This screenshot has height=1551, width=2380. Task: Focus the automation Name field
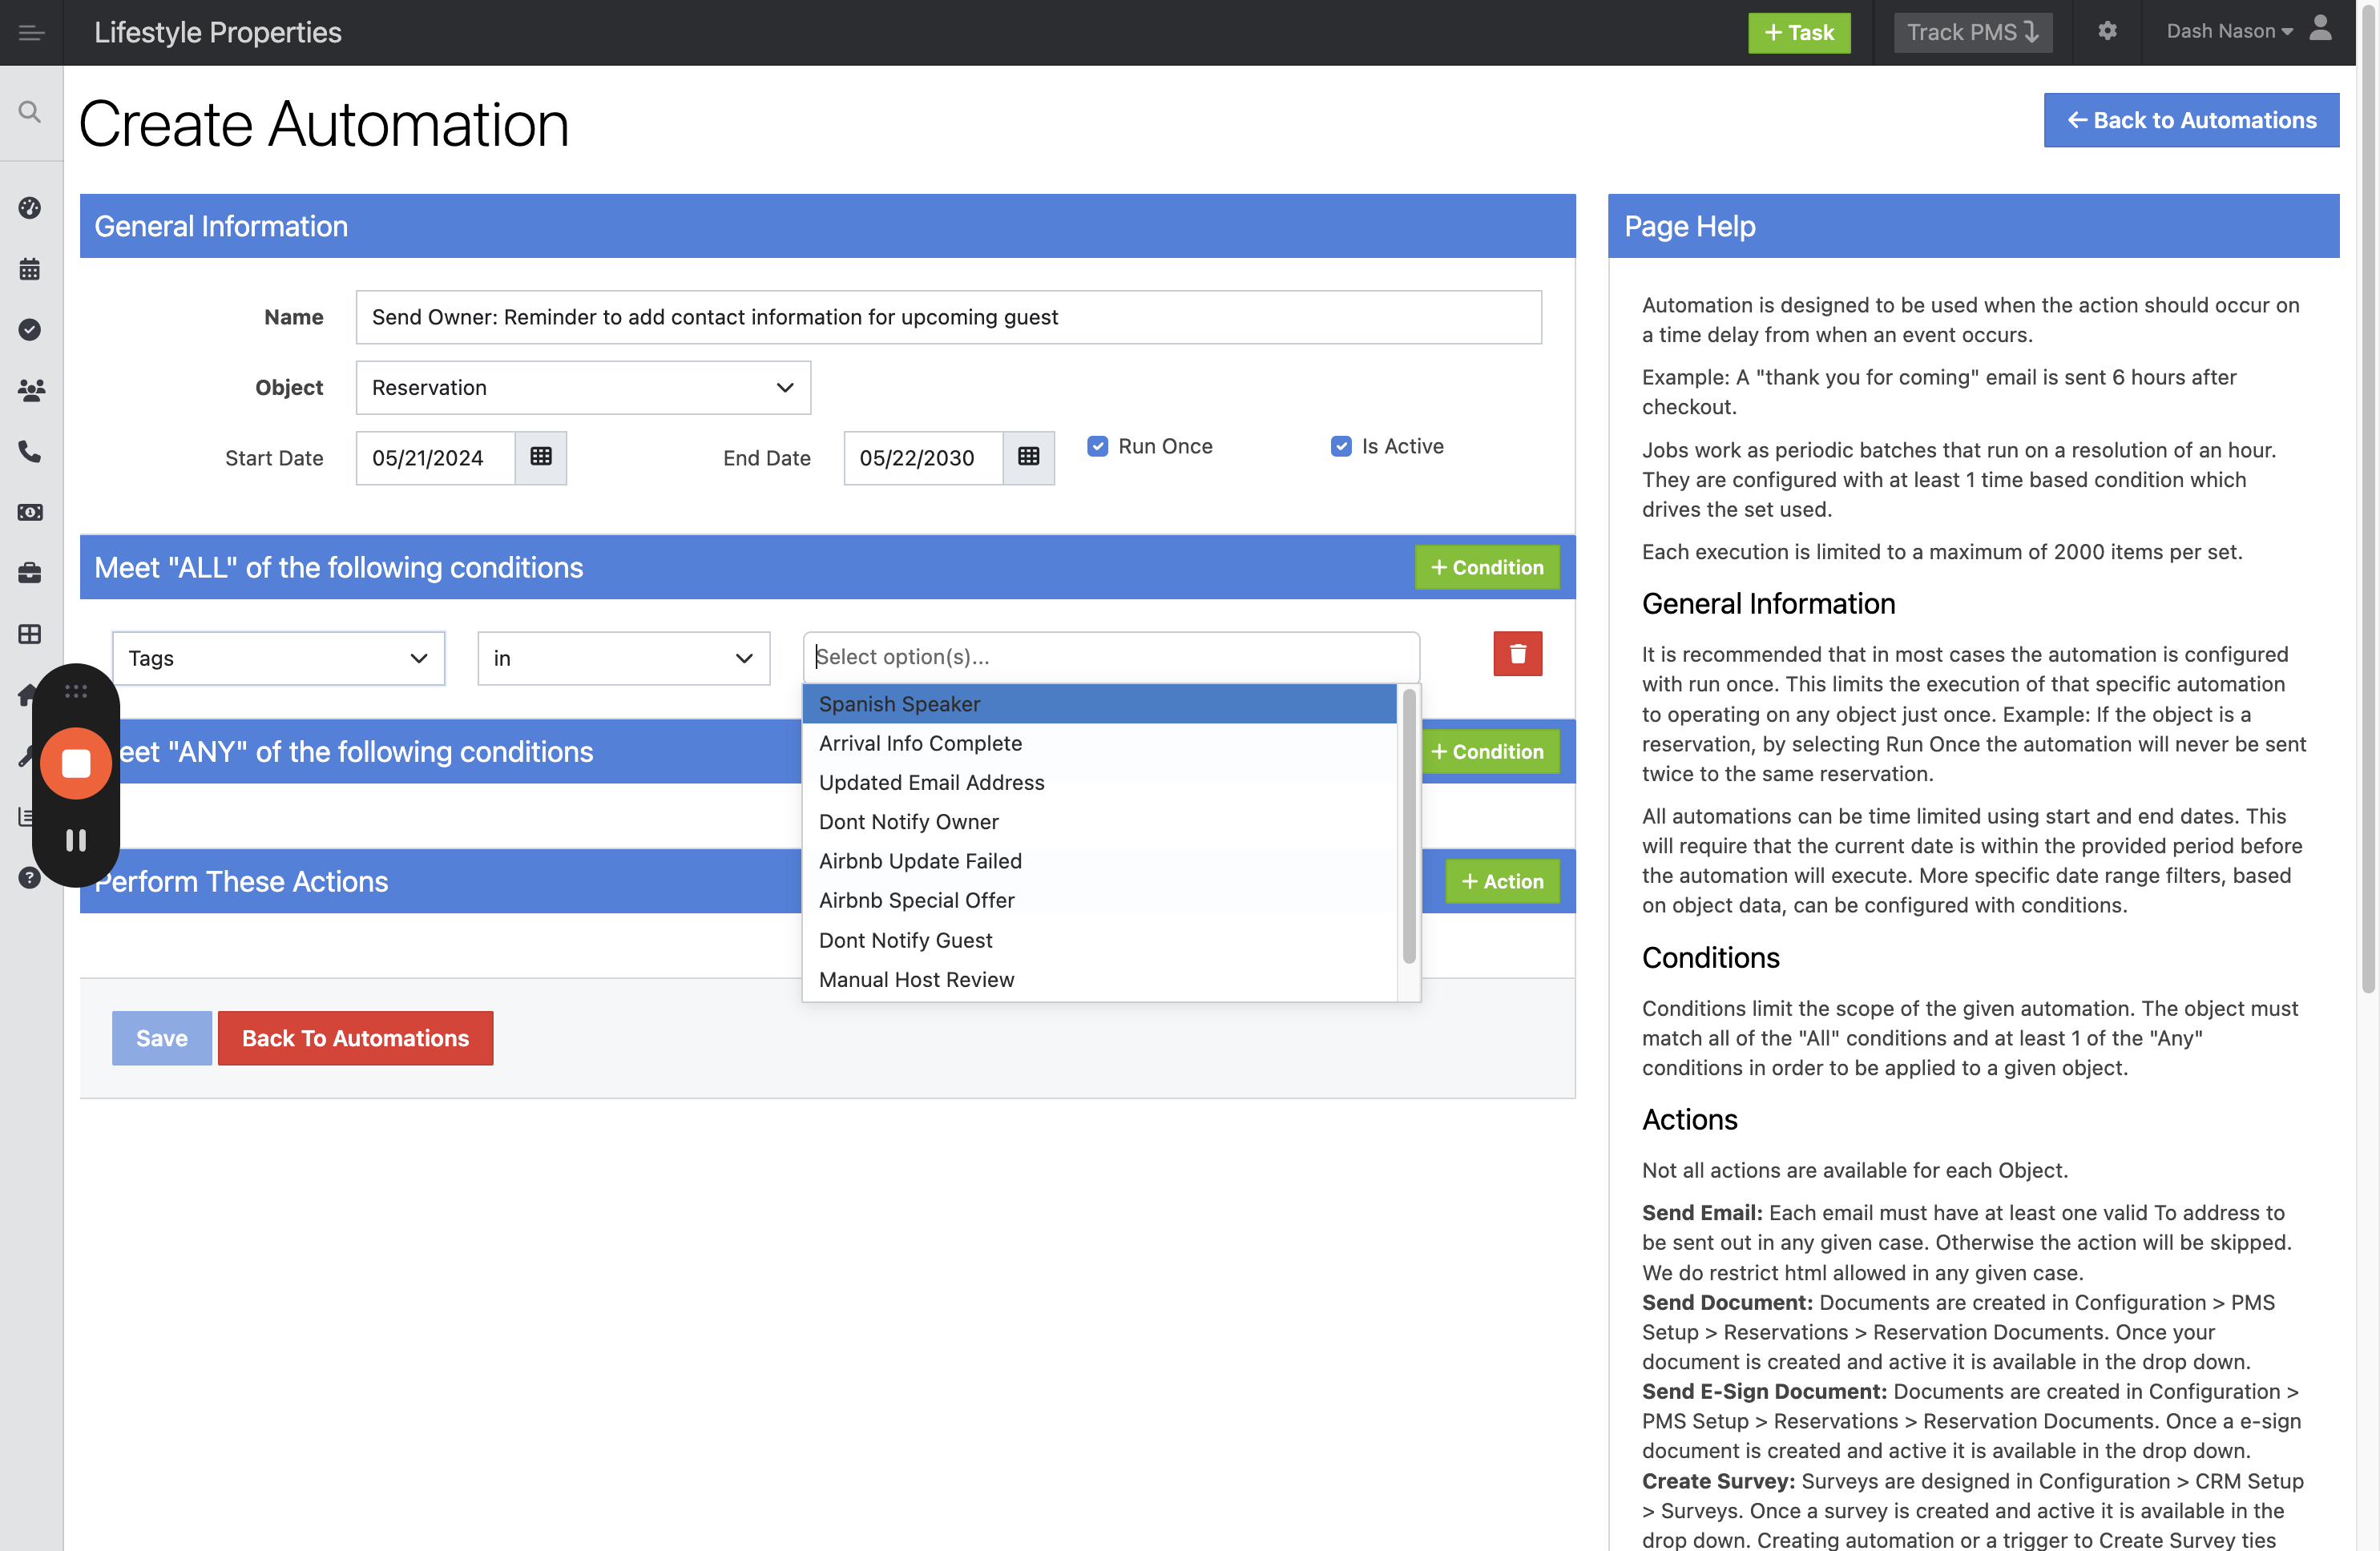click(x=948, y=317)
